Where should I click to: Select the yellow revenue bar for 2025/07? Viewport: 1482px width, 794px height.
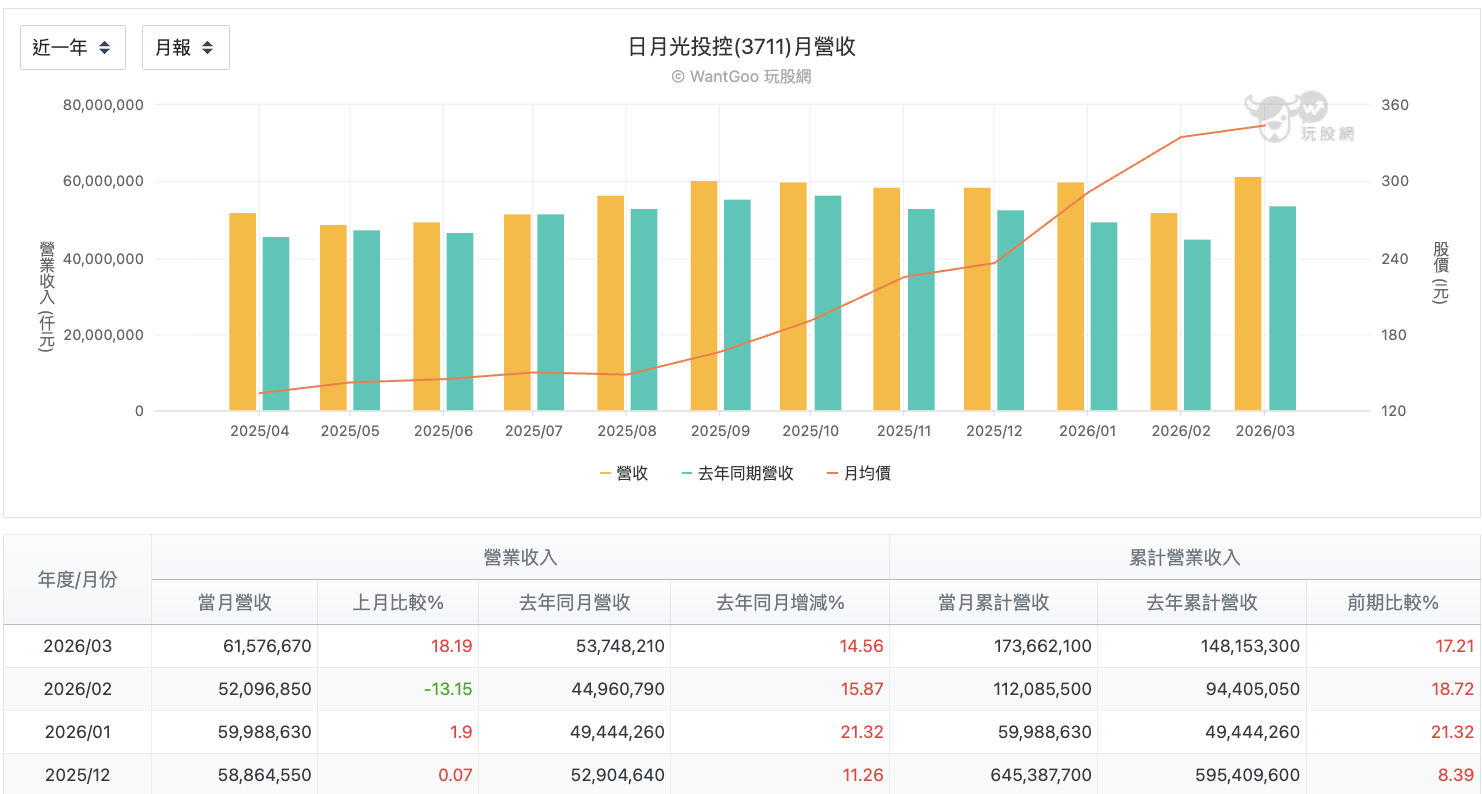tap(518, 312)
